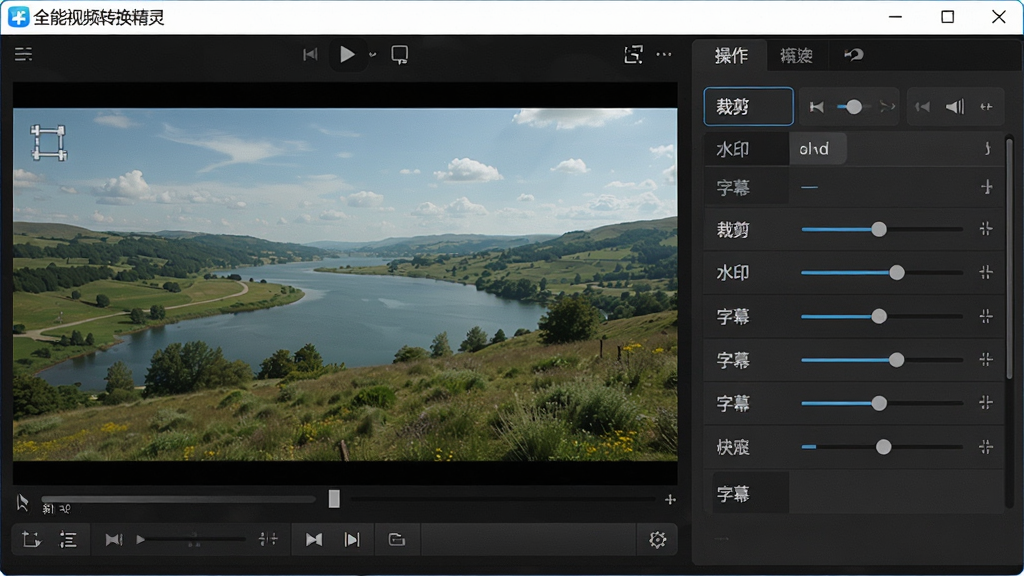Open the folder icon in the bottom toolbar
This screenshot has height=576, width=1024.
[396, 539]
